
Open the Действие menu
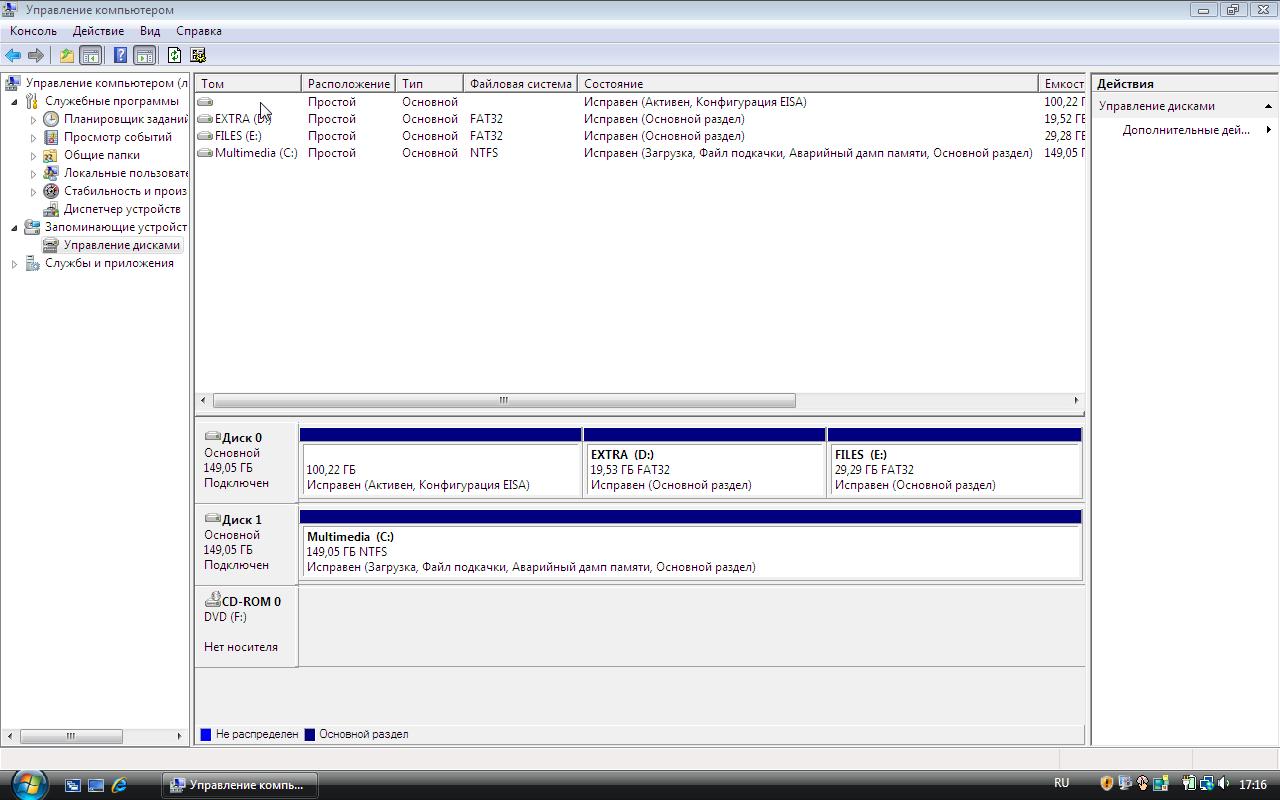pyautogui.click(x=98, y=31)
